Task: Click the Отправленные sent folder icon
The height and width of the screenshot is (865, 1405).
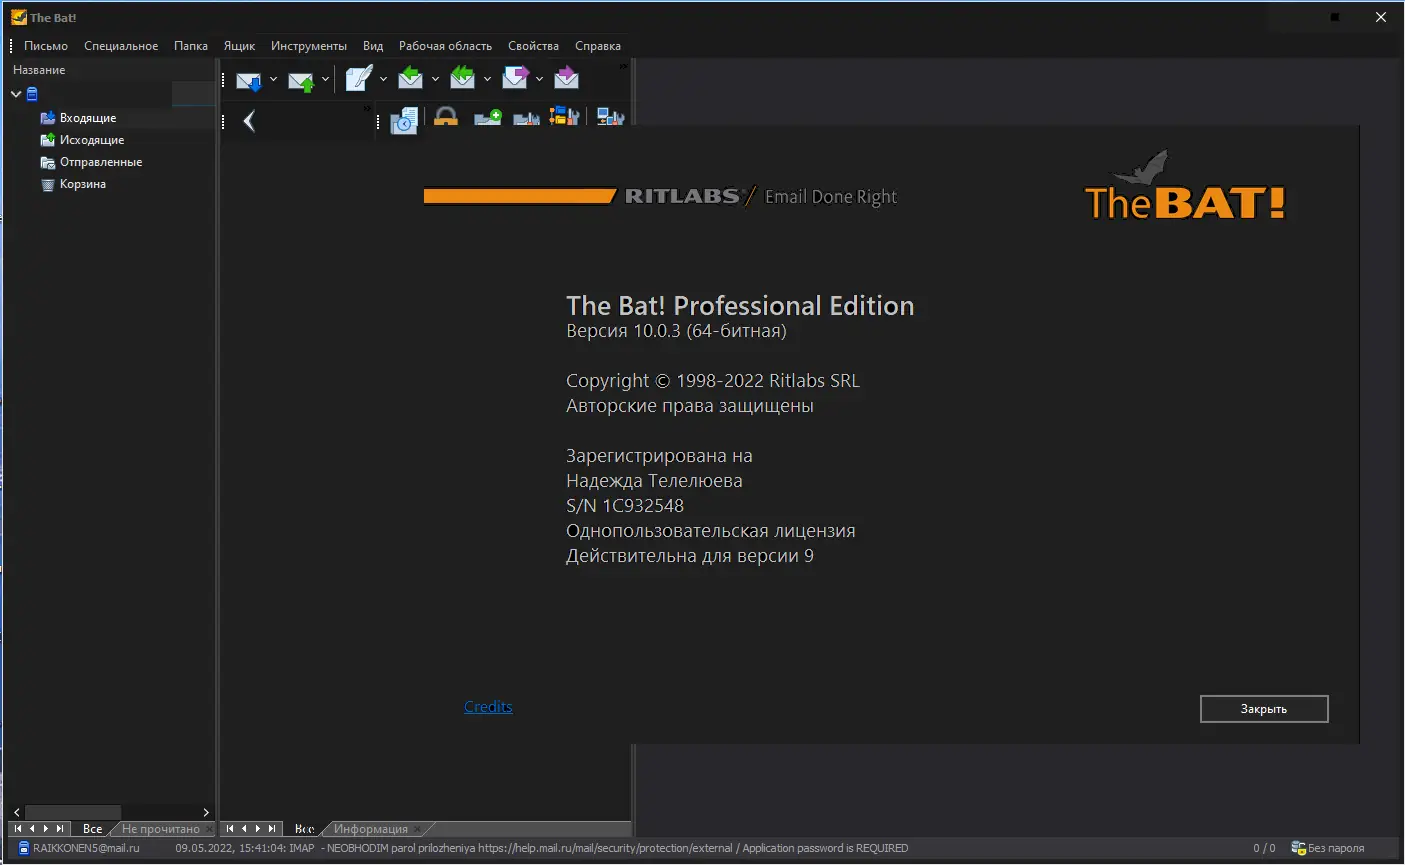Action: [x=48, y=162]
